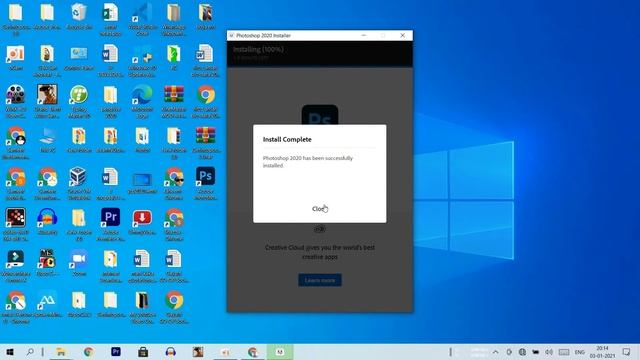Image resolution: width=640 pixels, height=360 pixels.
Task: Close the Photoshop 2020 Installer window
Action: tap(402, 36)
